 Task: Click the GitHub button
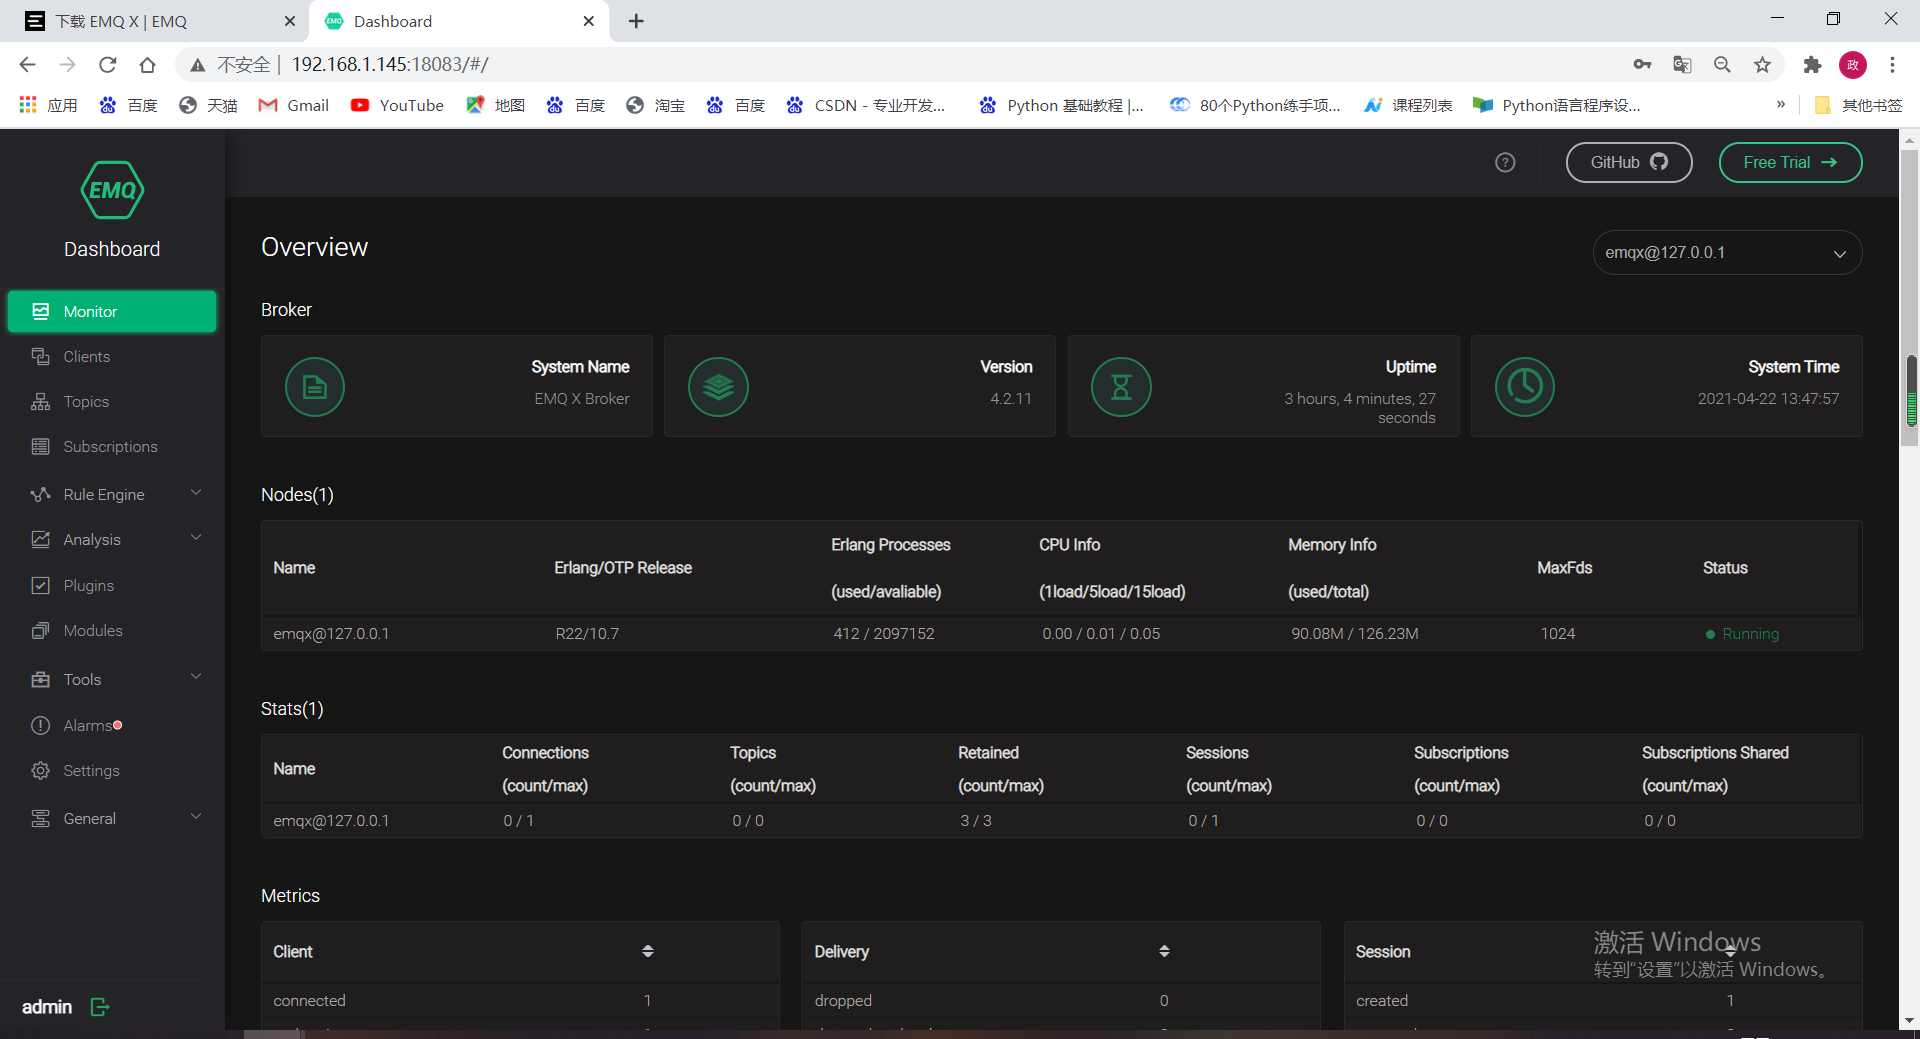(x=1629, y=162)
